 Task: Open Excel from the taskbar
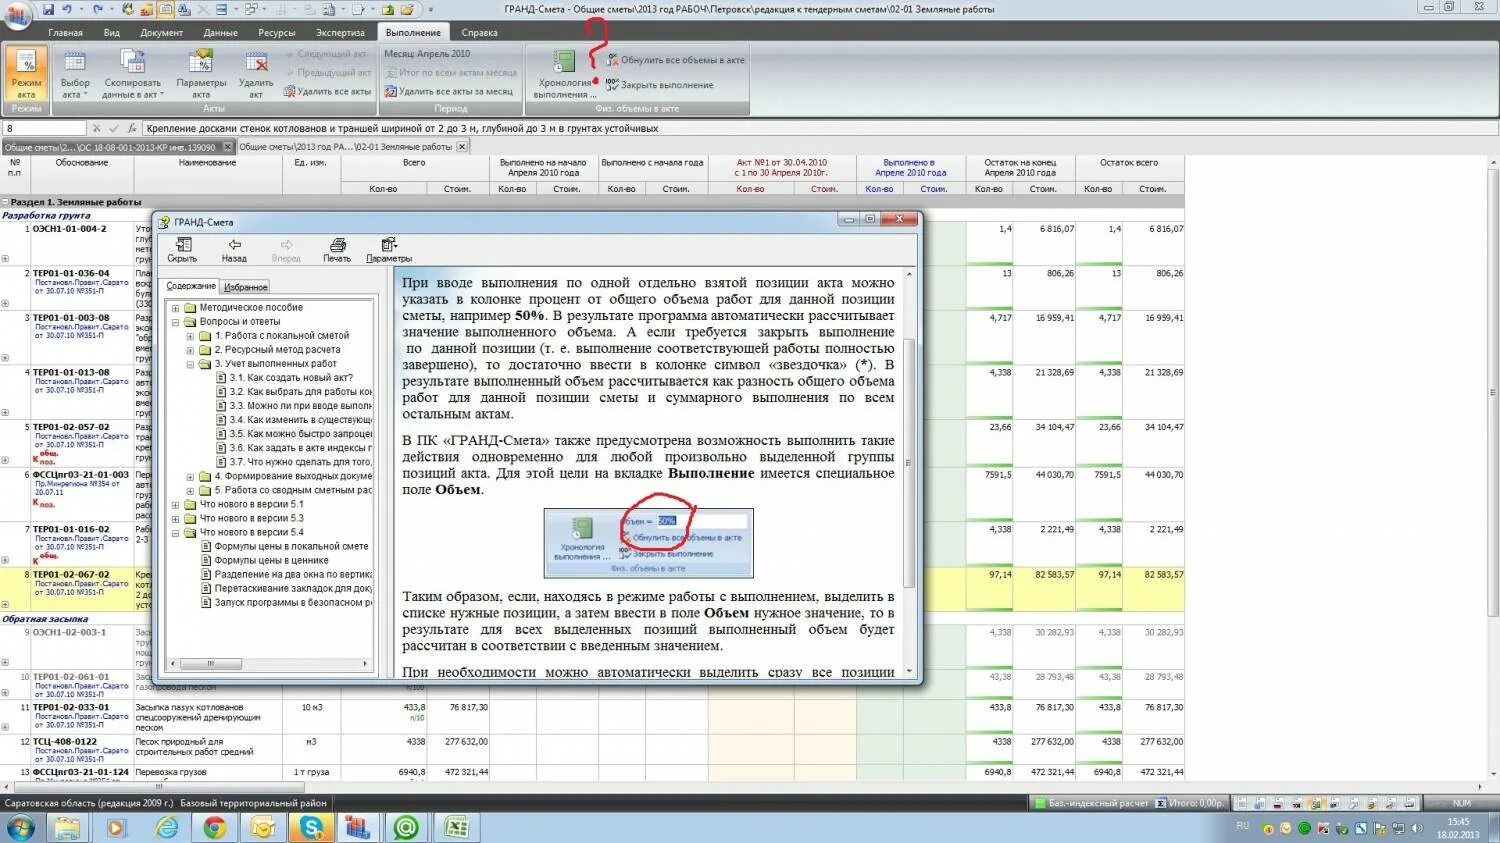point(457,828)
